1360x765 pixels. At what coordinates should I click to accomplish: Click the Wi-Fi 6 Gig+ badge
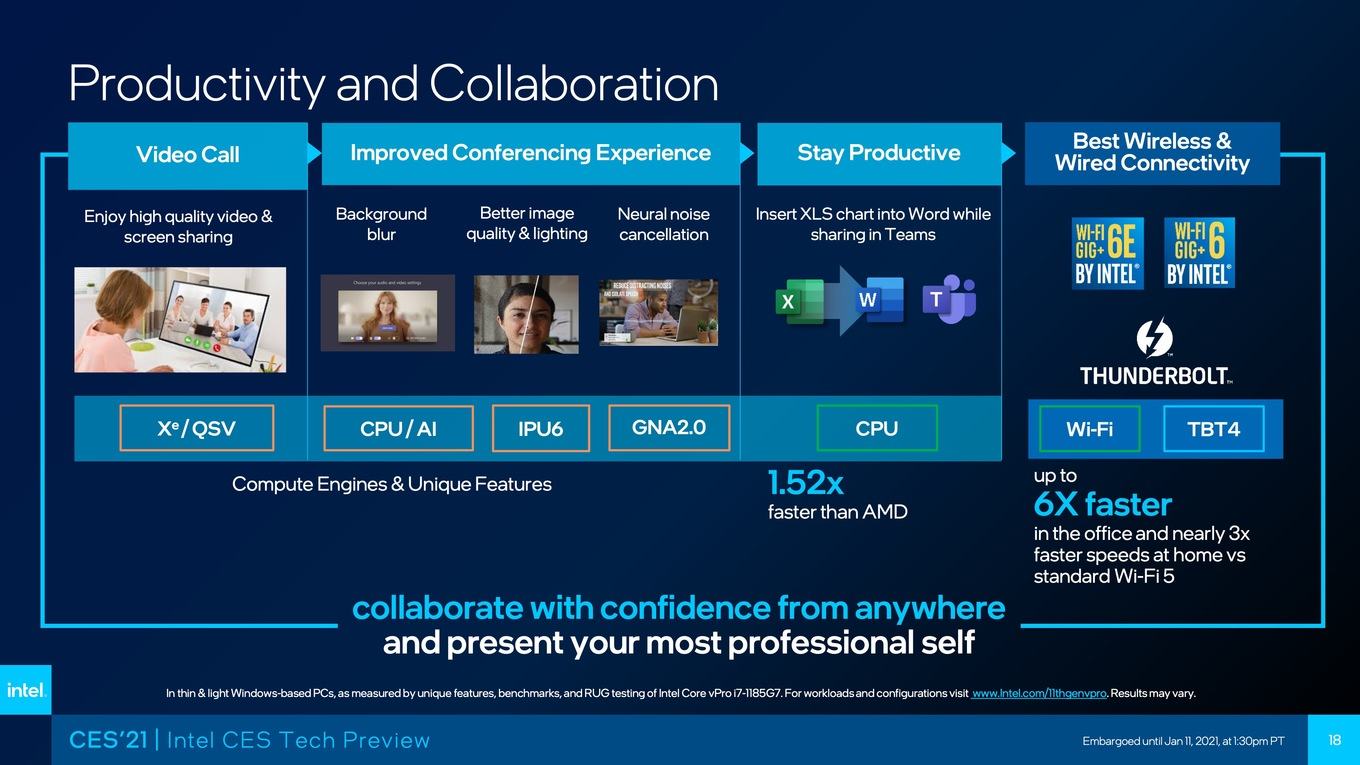(1199, 253)
